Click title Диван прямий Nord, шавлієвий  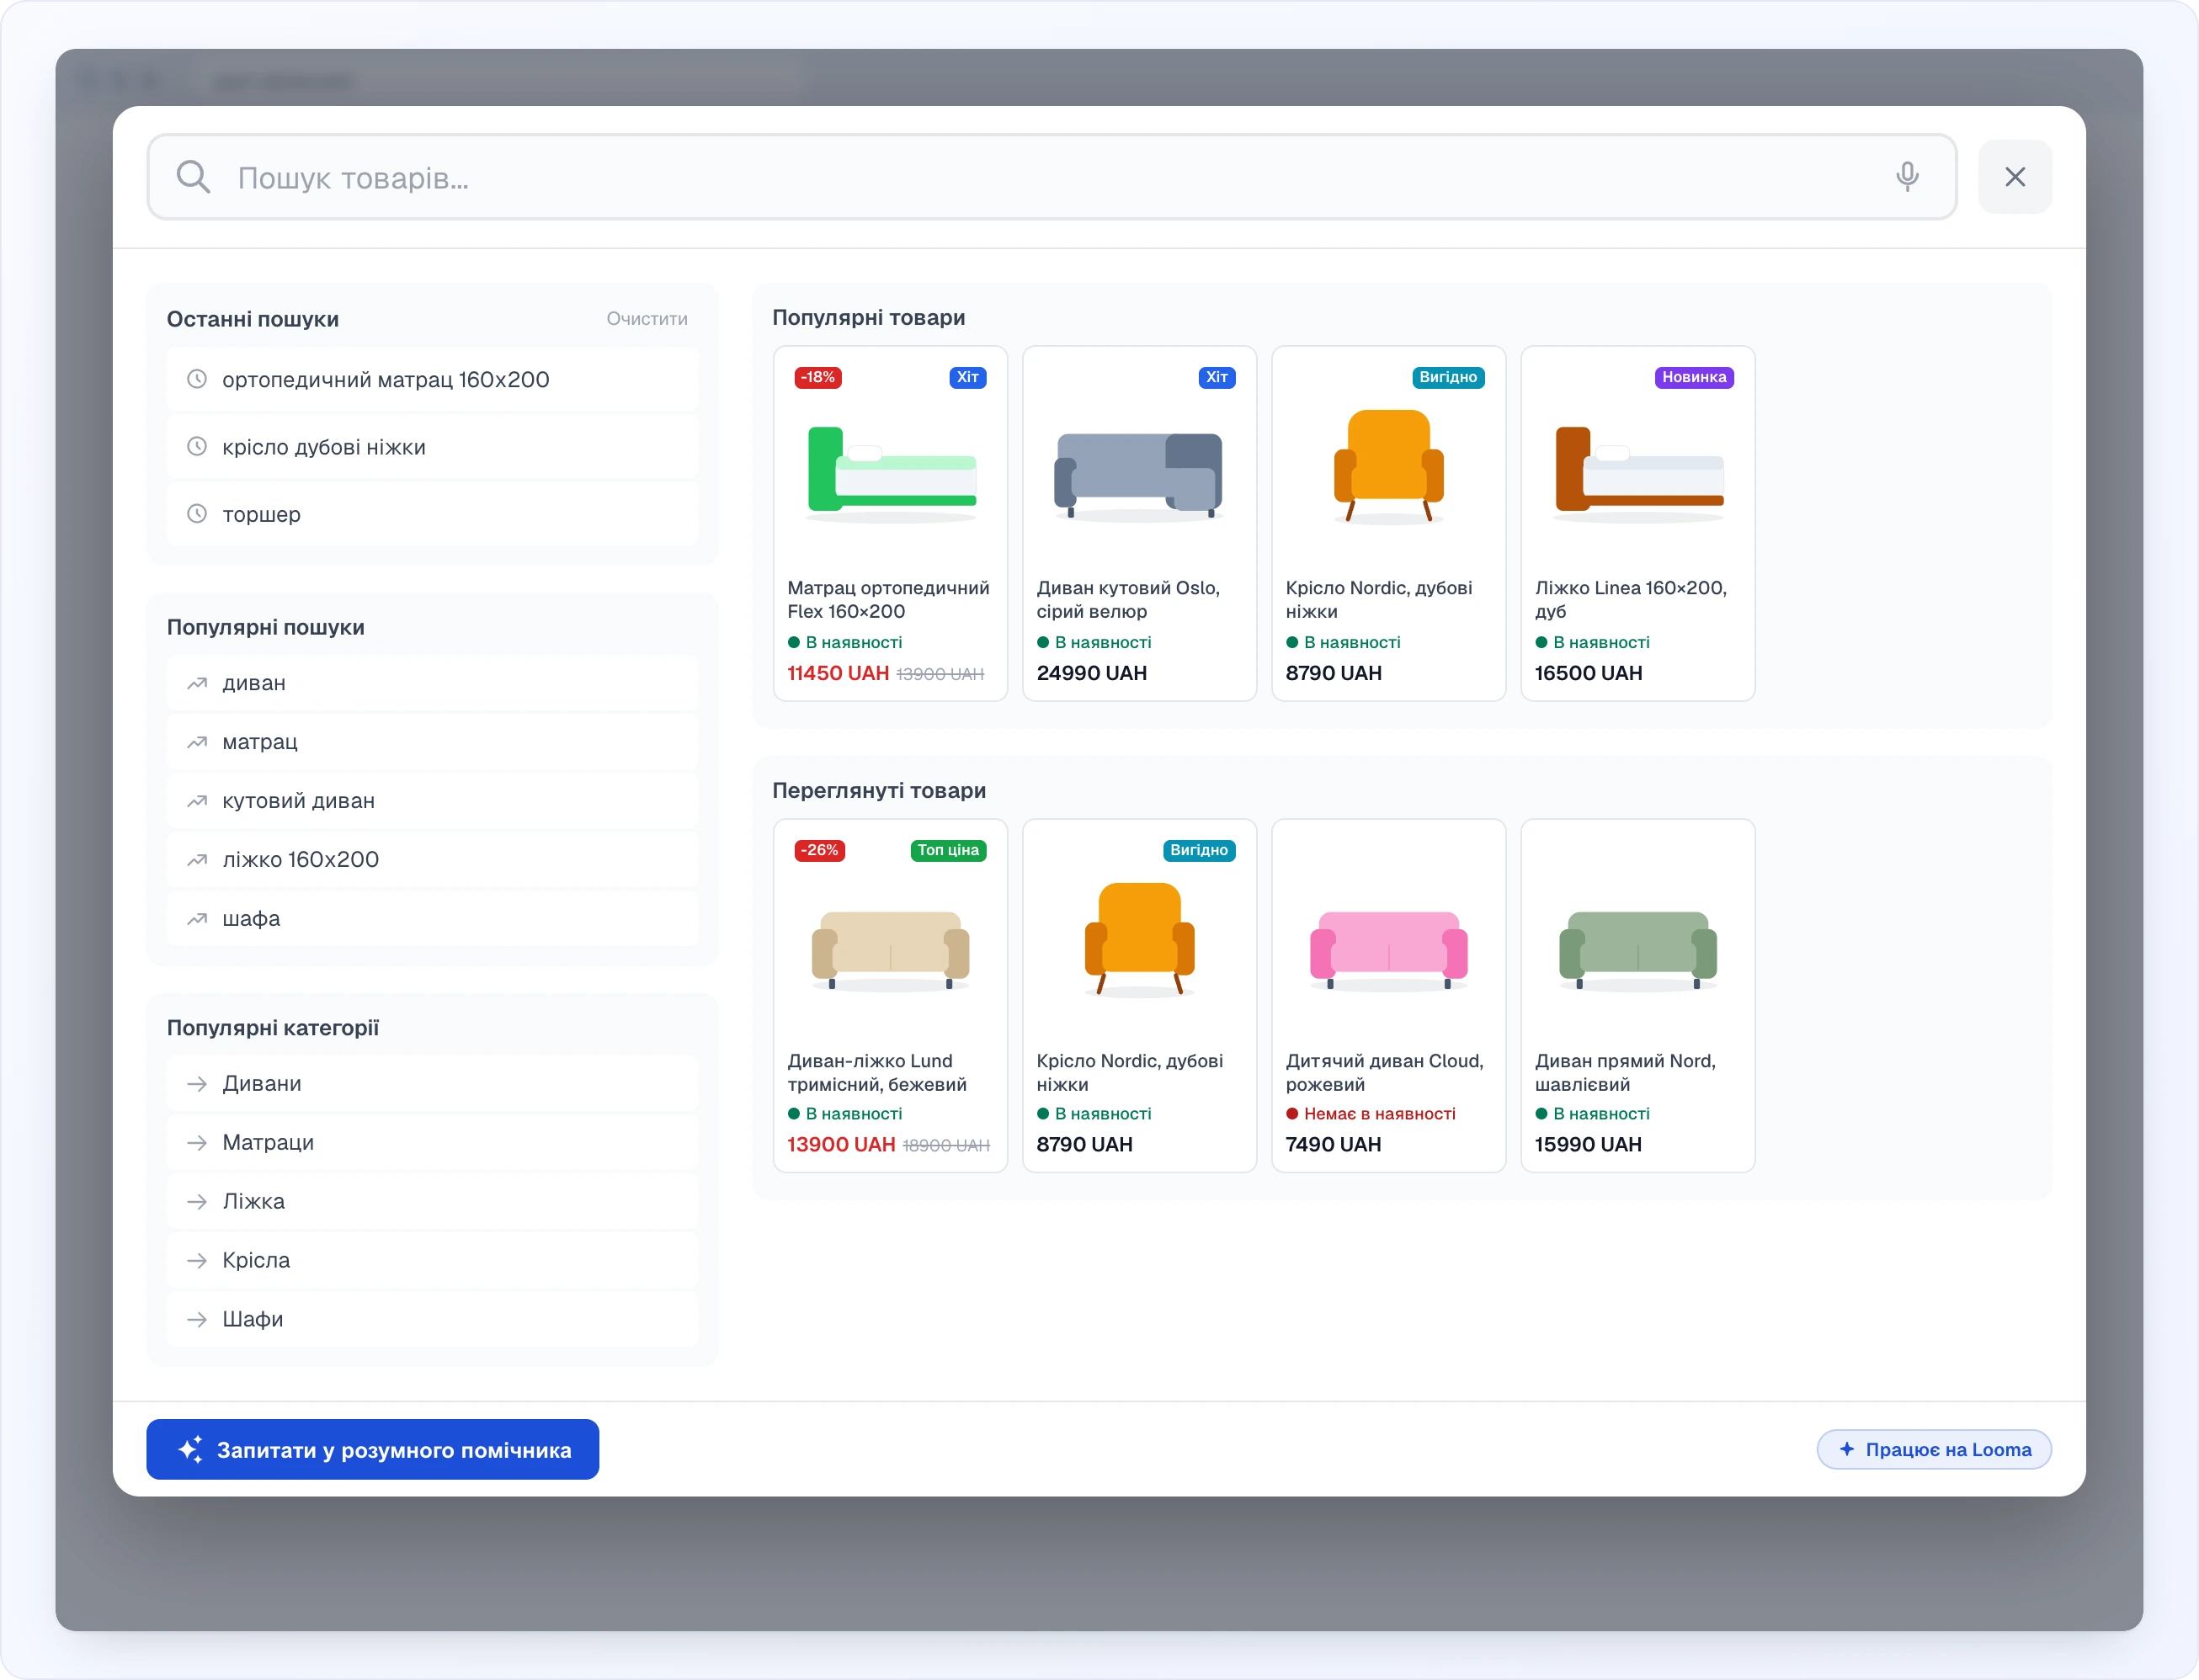tap(1625, 1073)
